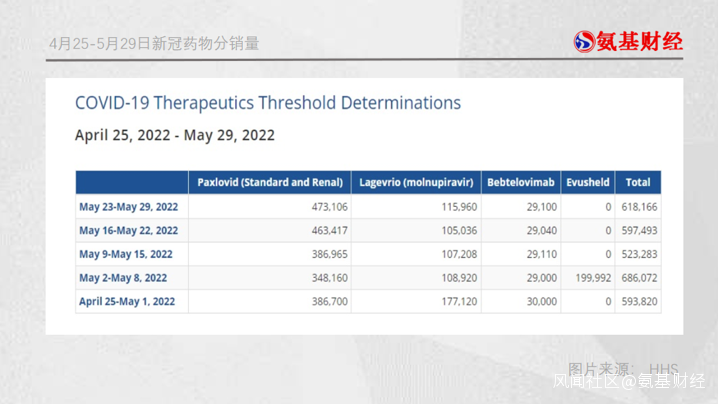Open the May 16-May 22, 2022 row link
This screenshot has width=718, height=404.
(x=128, y=230)
